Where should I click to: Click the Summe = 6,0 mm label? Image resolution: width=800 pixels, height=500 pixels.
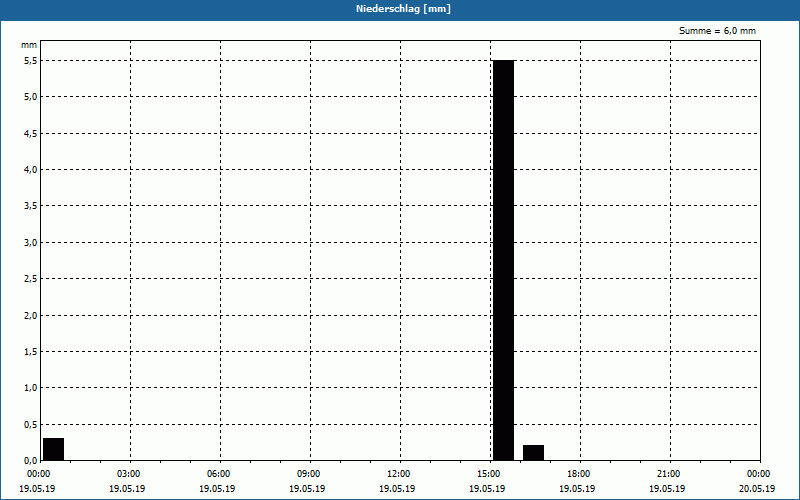point(717,31)
